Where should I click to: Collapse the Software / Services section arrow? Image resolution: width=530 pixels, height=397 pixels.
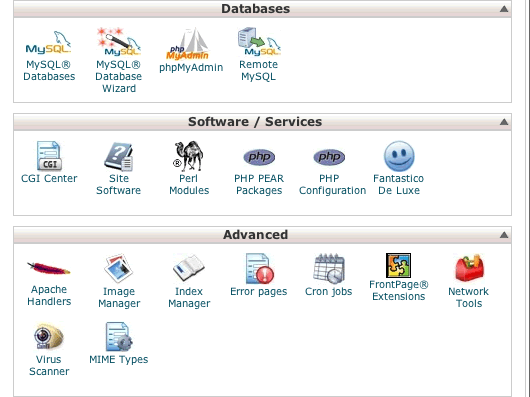point(504,122)
